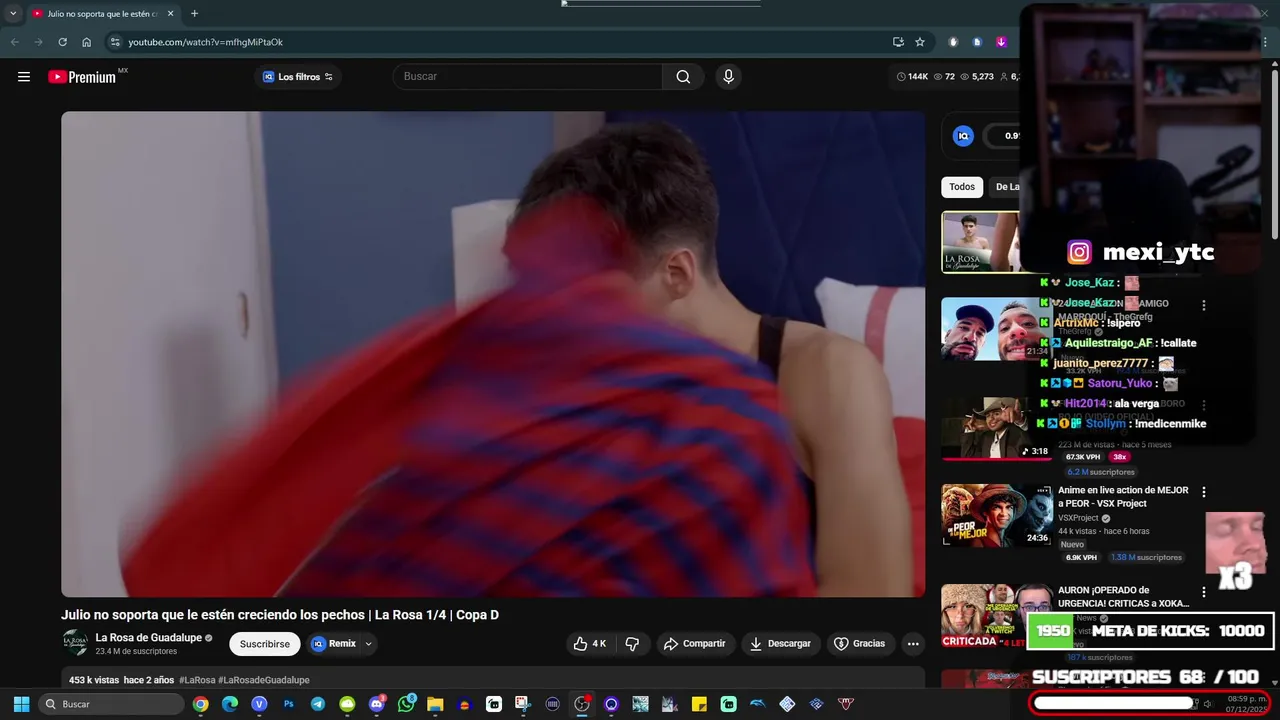Viewport: 1280px width, 720px height.
Task: Open Los filtros extension button
Action: pos(297,77)
